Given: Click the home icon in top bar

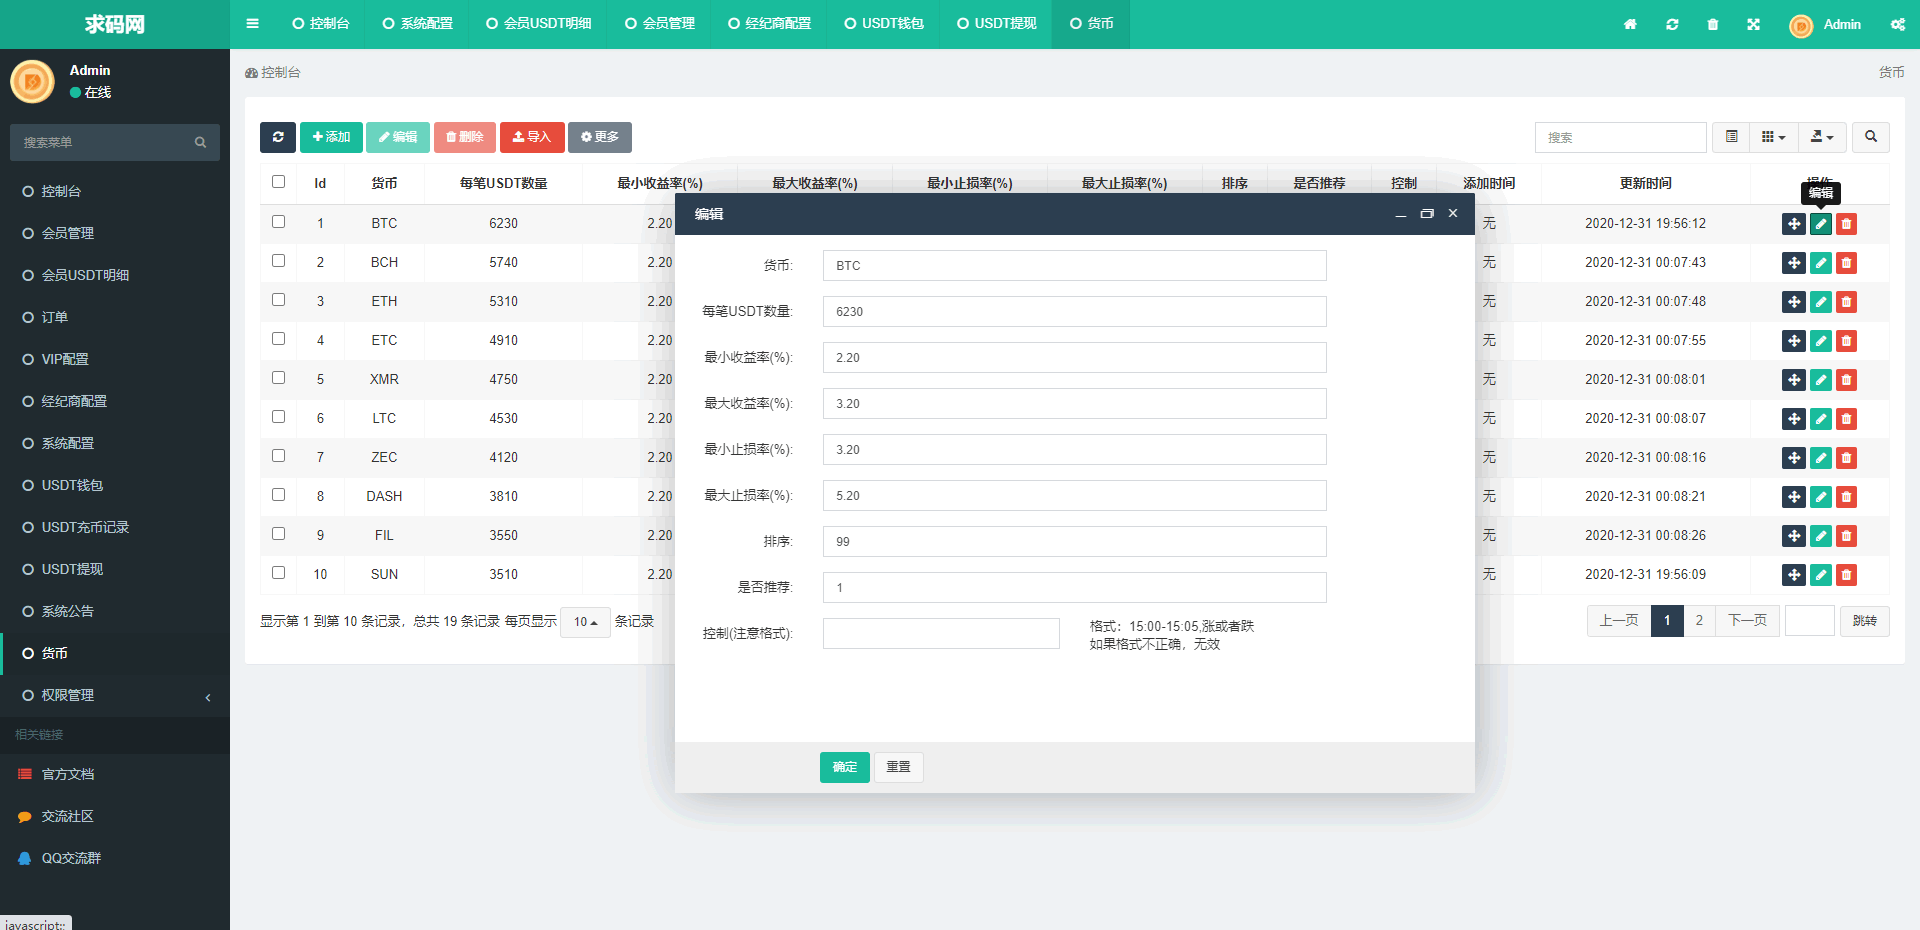Looking at the screenshot, I should pyautogui.click(x=1630, y=24).
